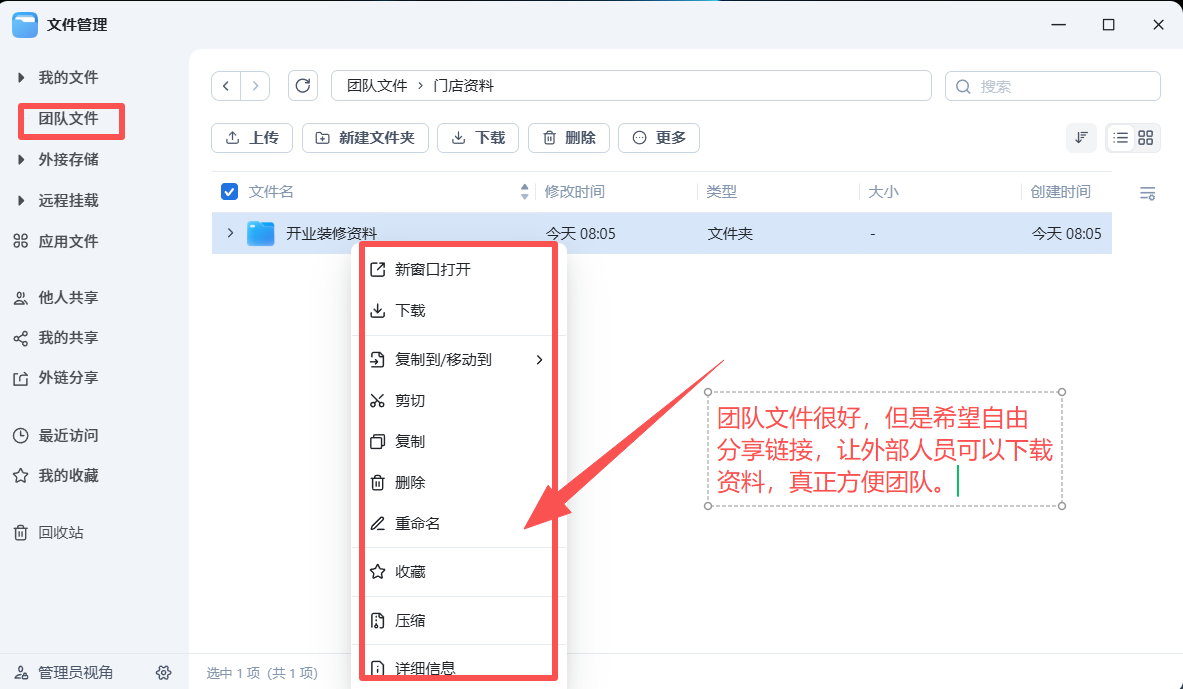1183x689 pixels.
Task: Go back with the left arrow button
Action: click(226, 86)
